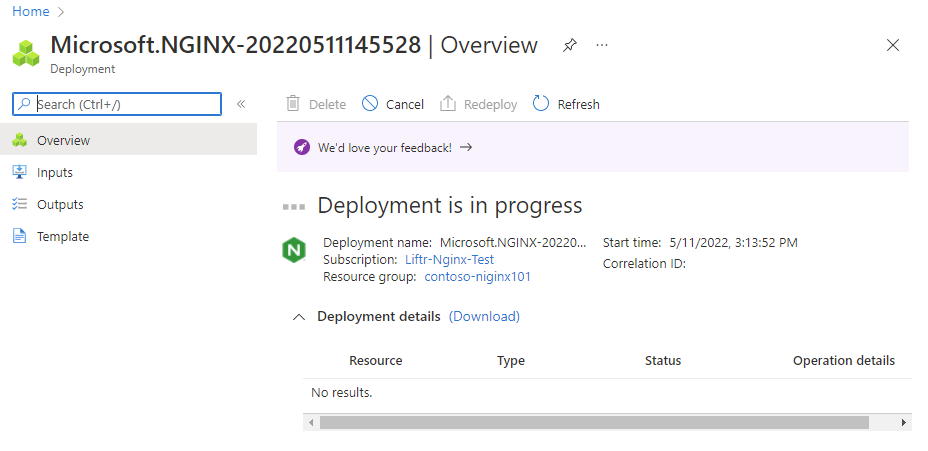Viewport: 928px width, 451px height.
Task: Click the Outputs checklist icon
Action: [20, 204]
